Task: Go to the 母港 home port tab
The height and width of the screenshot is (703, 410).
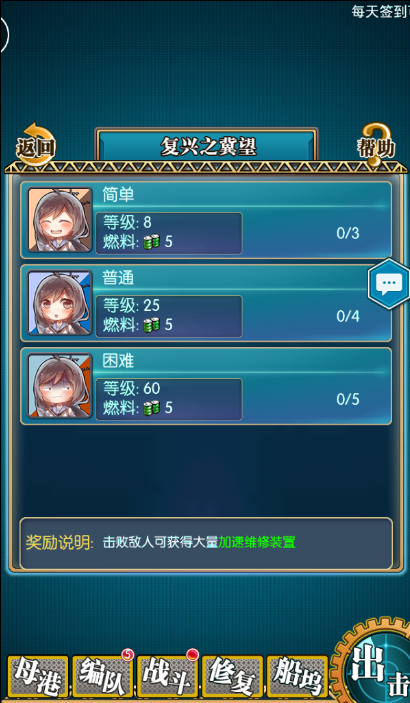Action: pos(38,677)
